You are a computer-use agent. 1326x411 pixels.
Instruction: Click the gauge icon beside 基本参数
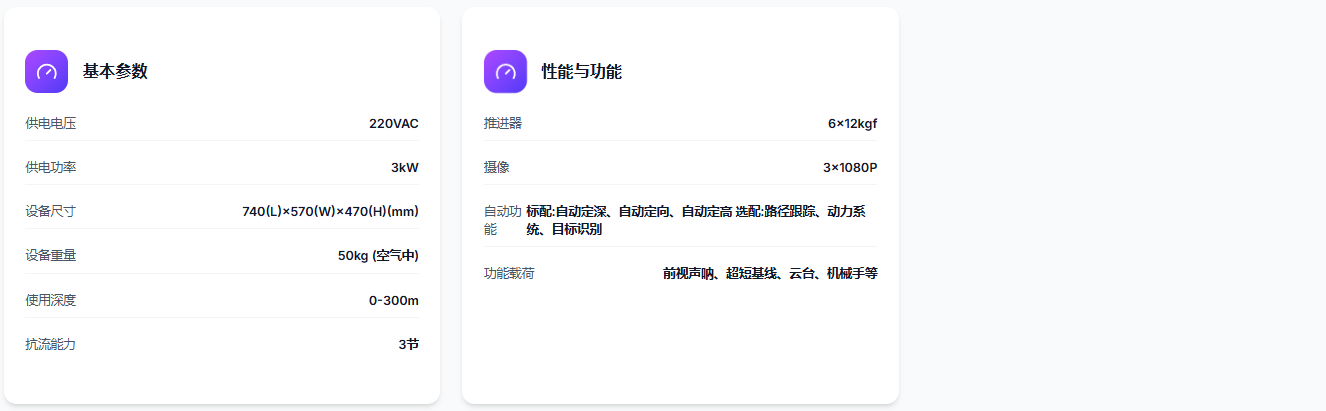pyautogui.click(x=46, y=71)
